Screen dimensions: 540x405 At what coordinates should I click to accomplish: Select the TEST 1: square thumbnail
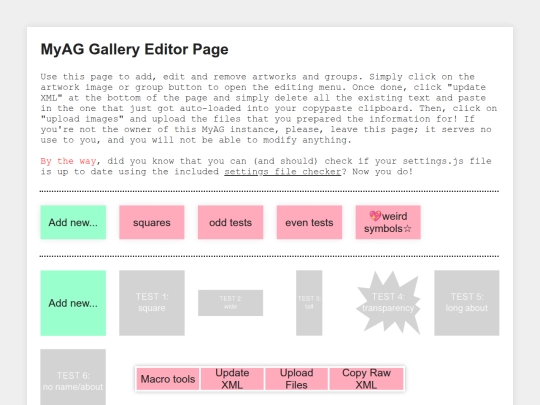point(152,303)
